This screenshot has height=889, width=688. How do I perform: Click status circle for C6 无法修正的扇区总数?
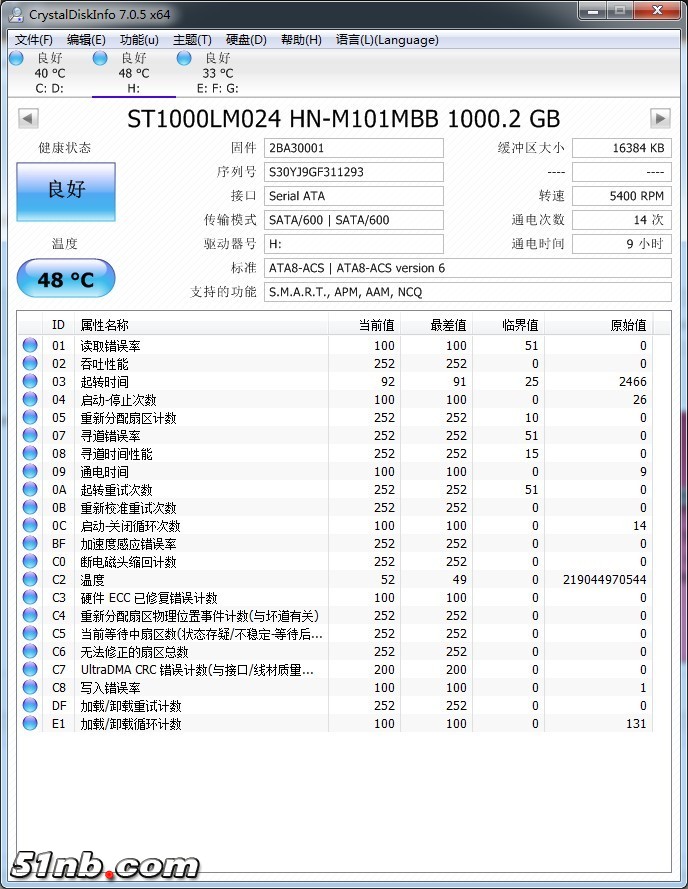(30, 651)
